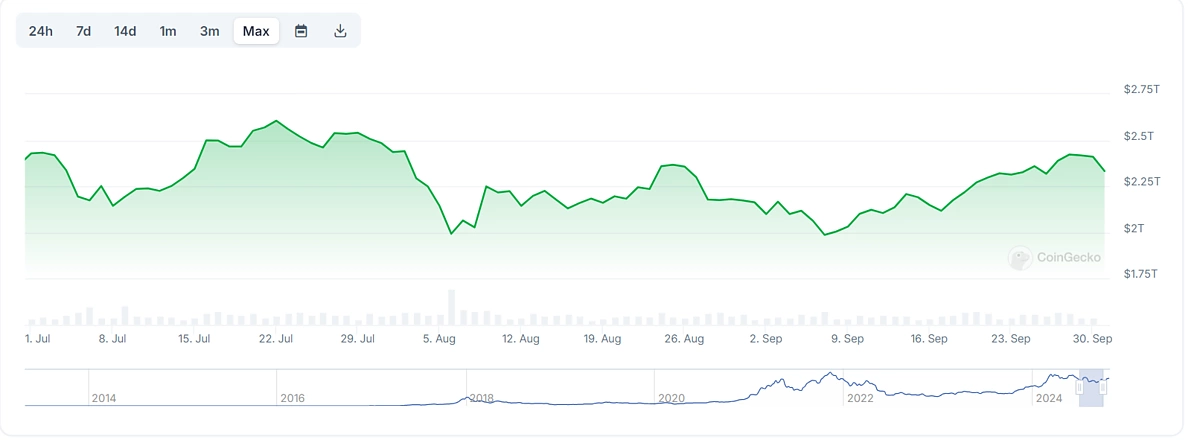Click 2014 on the overview timeline
Image resolution: width=1200 pixels, height=440 pixels.
[x=104, y=397]
